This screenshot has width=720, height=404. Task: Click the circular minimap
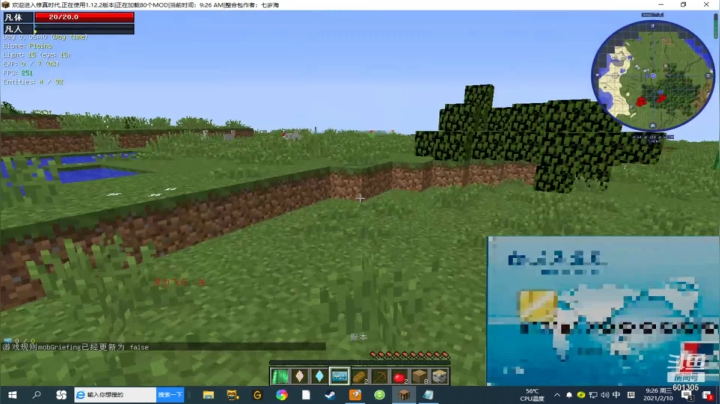(x=653, y=76)
